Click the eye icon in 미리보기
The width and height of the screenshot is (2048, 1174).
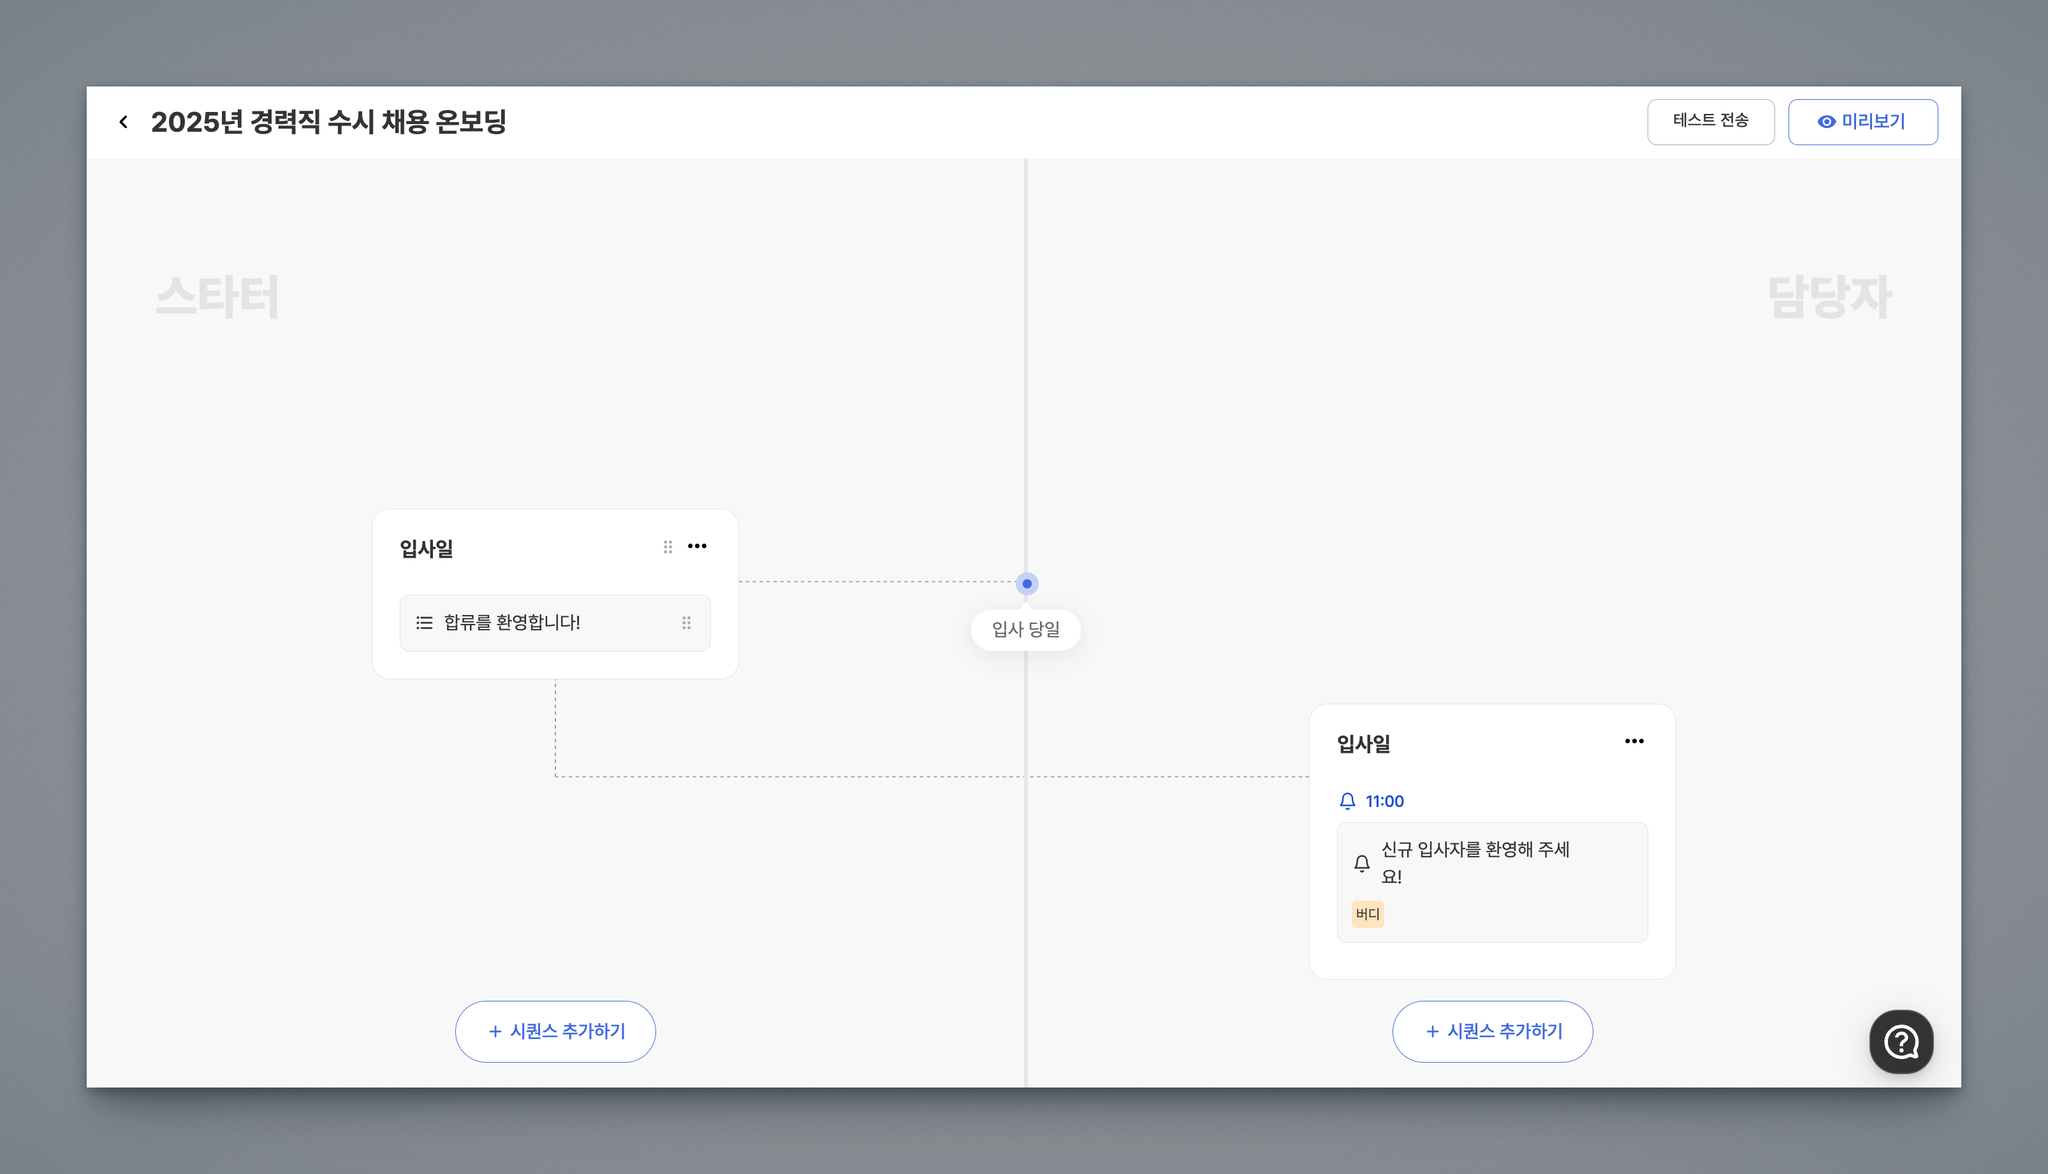1826,122
